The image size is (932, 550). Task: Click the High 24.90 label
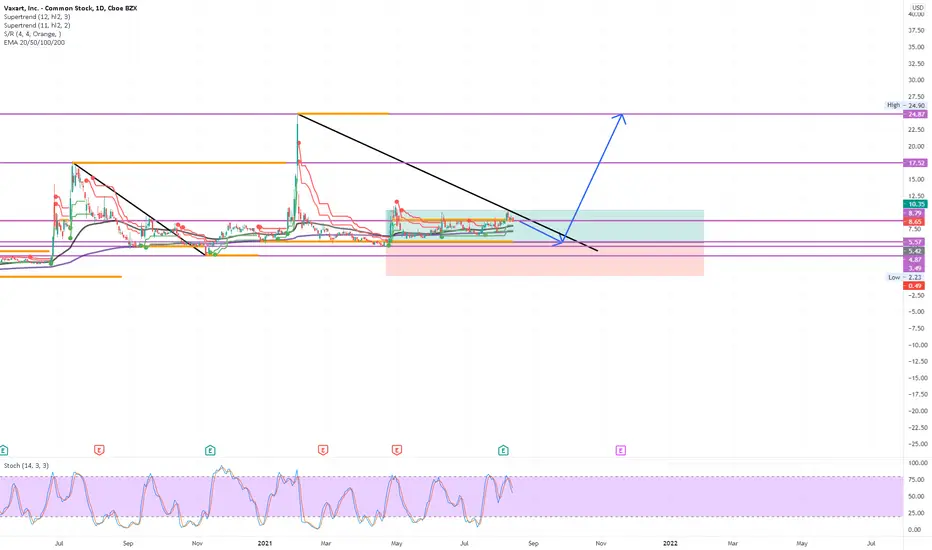point(906,105)
